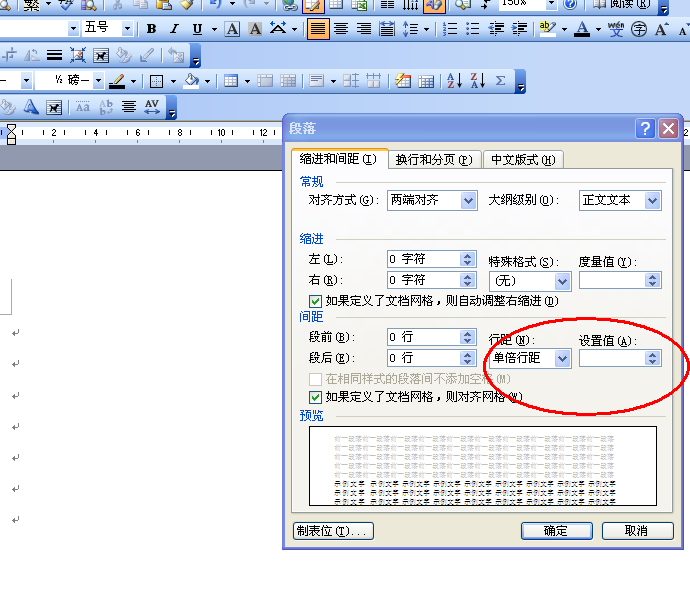This screenshot has width=690, height=600.
Task: Justify paragraph alignment on toolbar
Action: [x=318, y=29]
